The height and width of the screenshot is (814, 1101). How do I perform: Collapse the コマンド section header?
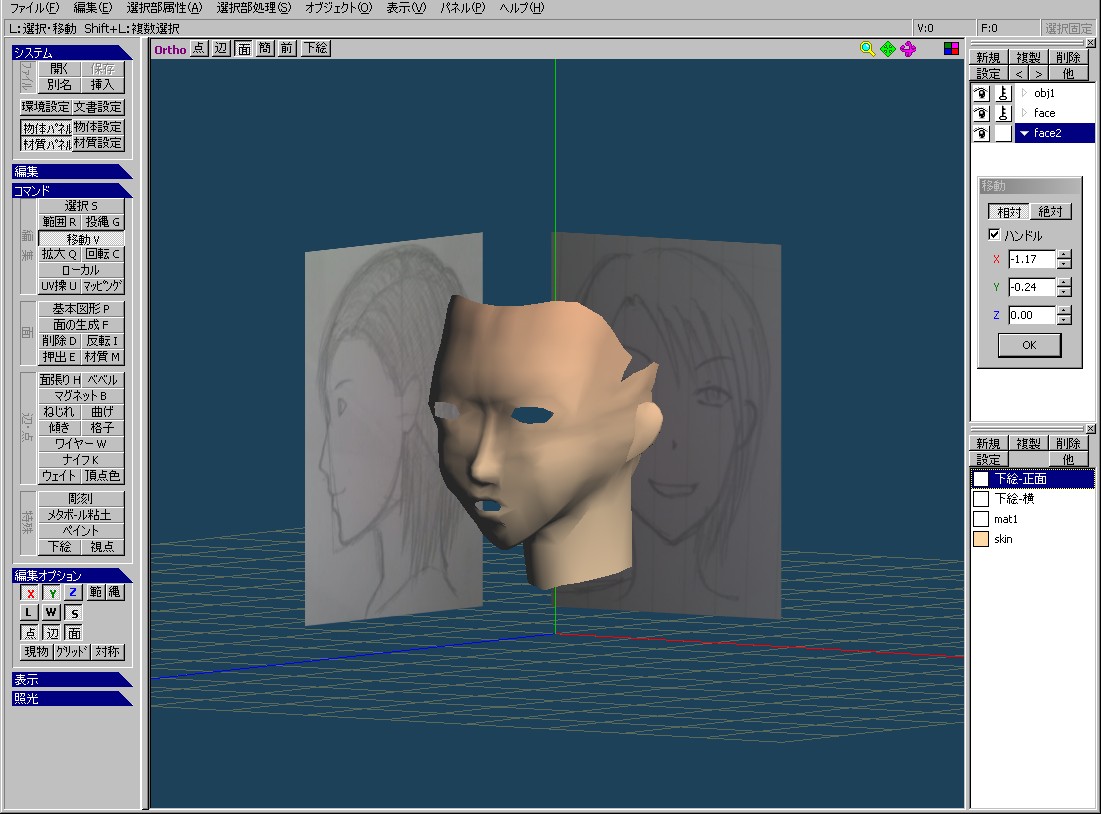tap(72, 190)
